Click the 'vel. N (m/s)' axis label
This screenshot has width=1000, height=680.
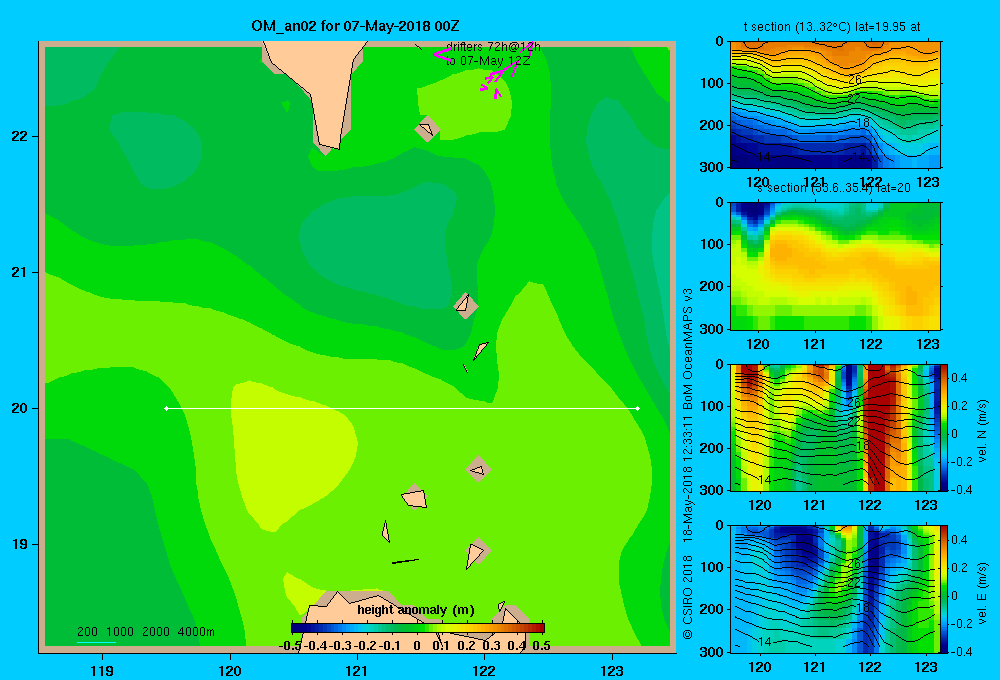click(x=982, y=431)
